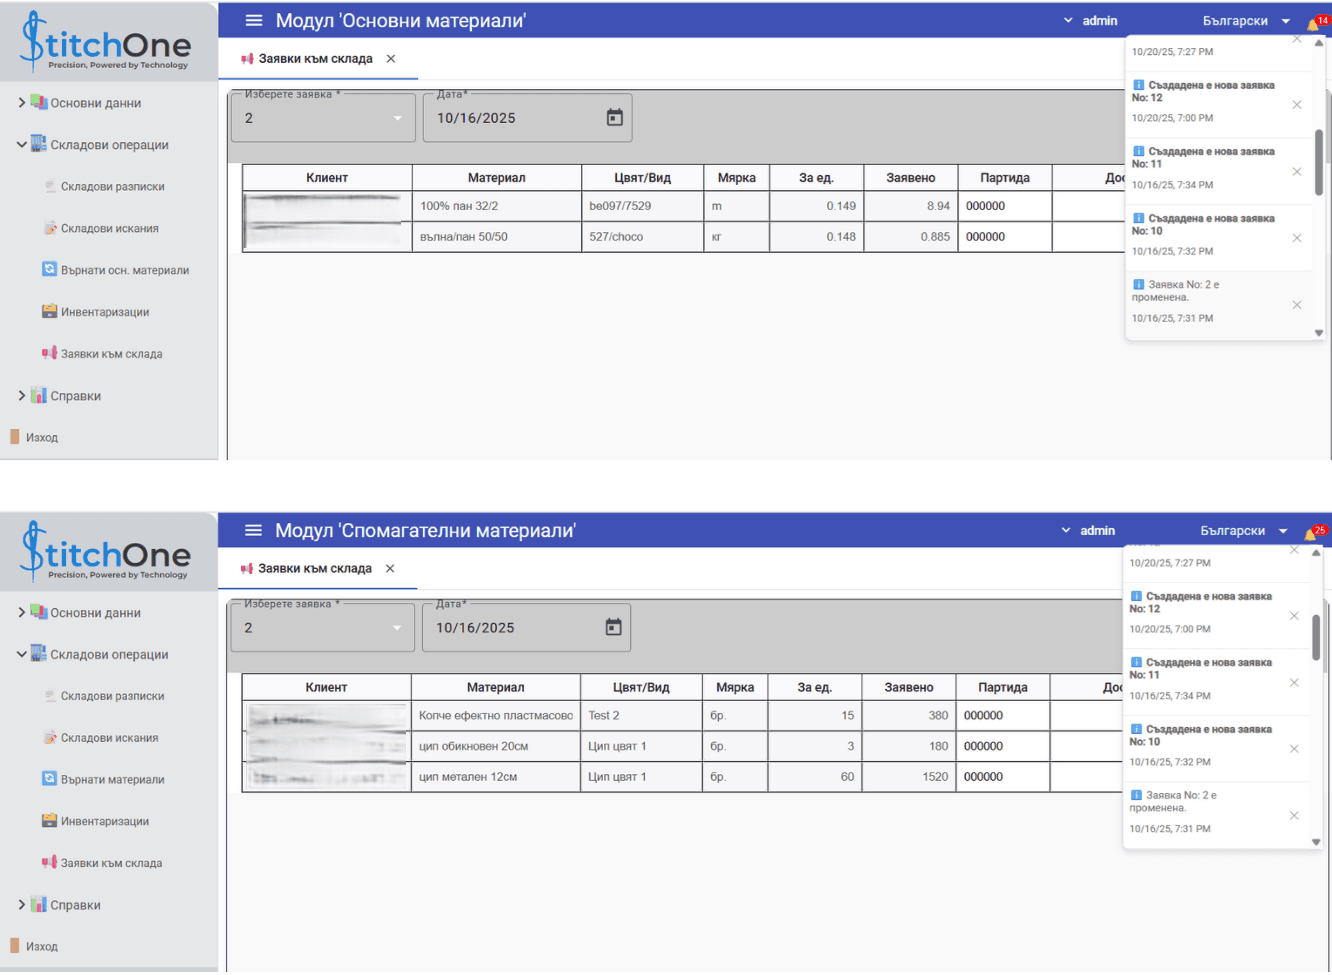The height and width of the screenshot is (975, 1332).
Task: Click 'Материал' column header in 'Спомагателни материали' table
Action: point(495,687)
